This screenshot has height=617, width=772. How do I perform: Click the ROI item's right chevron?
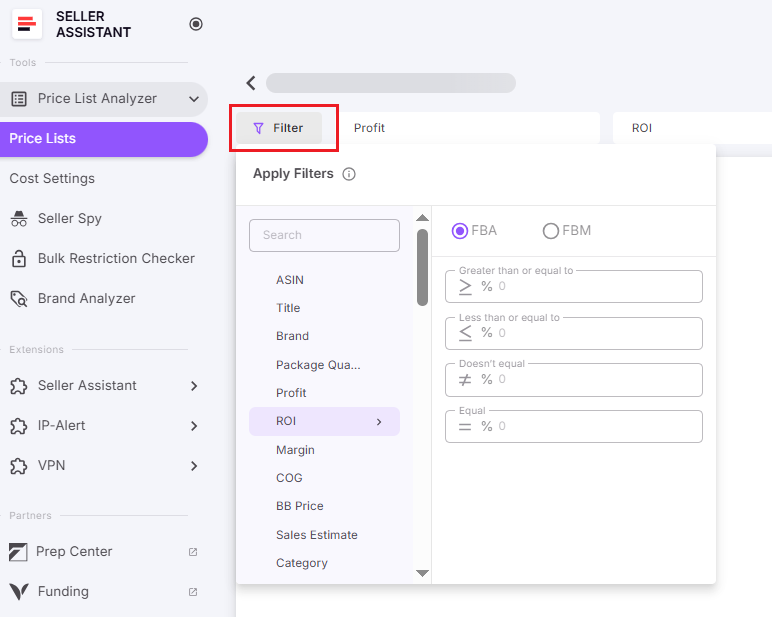click(x=379, y=422)
